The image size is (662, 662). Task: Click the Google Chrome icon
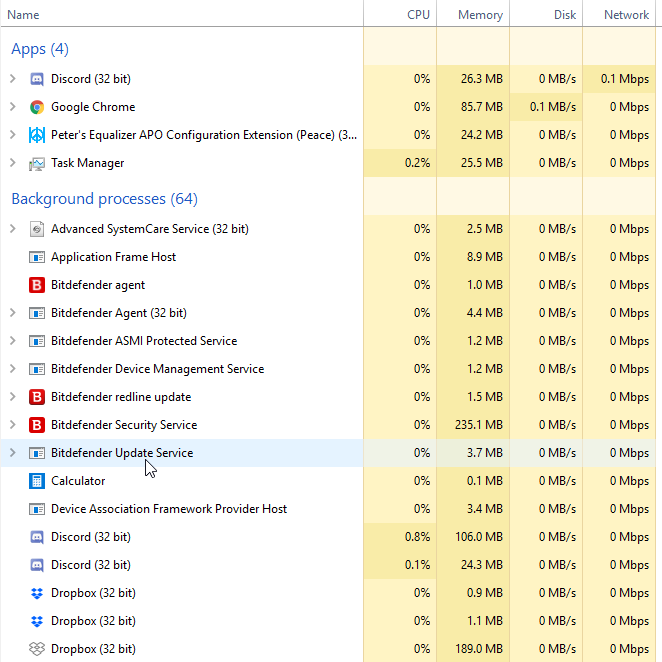point(37,107)
